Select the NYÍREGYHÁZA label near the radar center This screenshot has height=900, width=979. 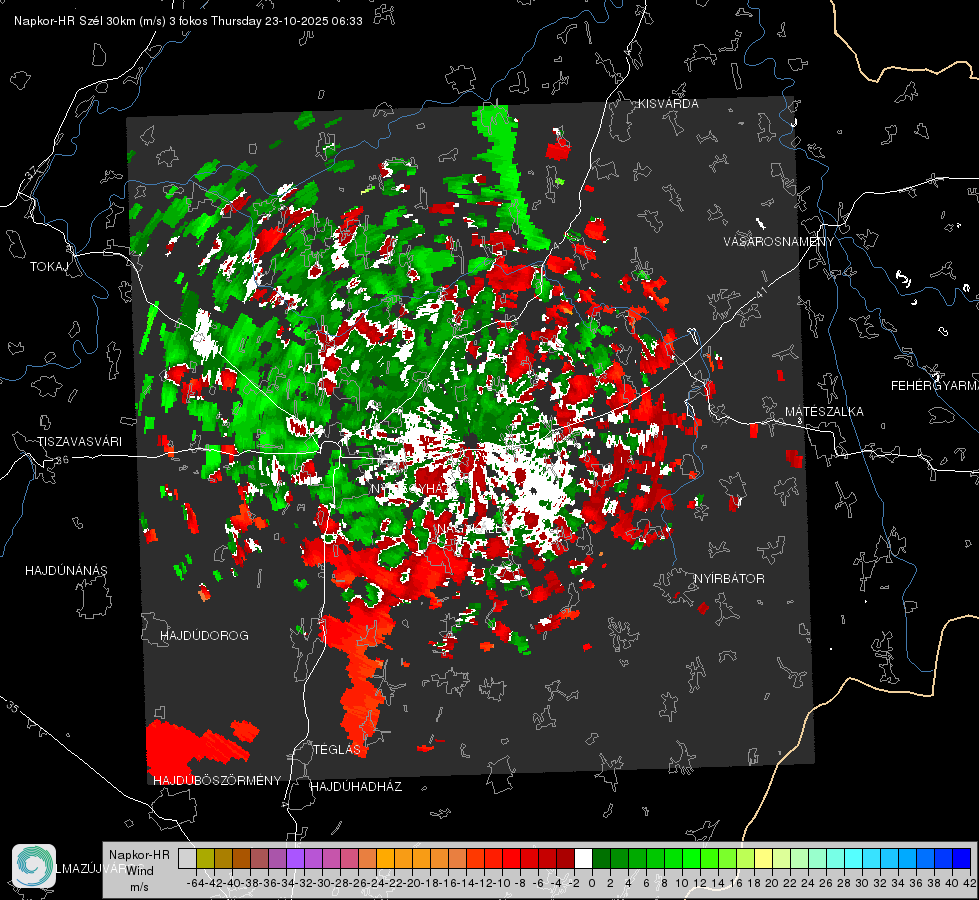click(410, 488)
